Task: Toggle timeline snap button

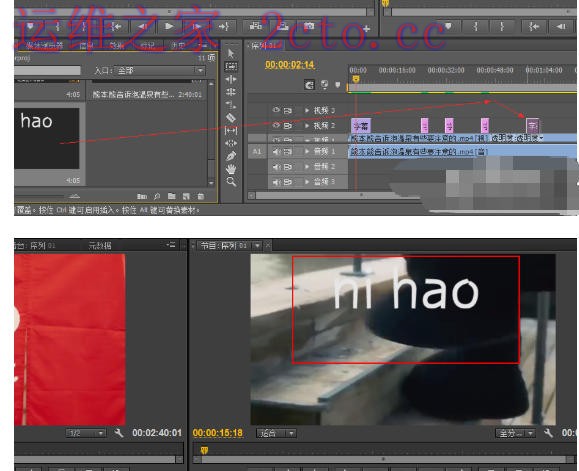Action: [309, 85]
